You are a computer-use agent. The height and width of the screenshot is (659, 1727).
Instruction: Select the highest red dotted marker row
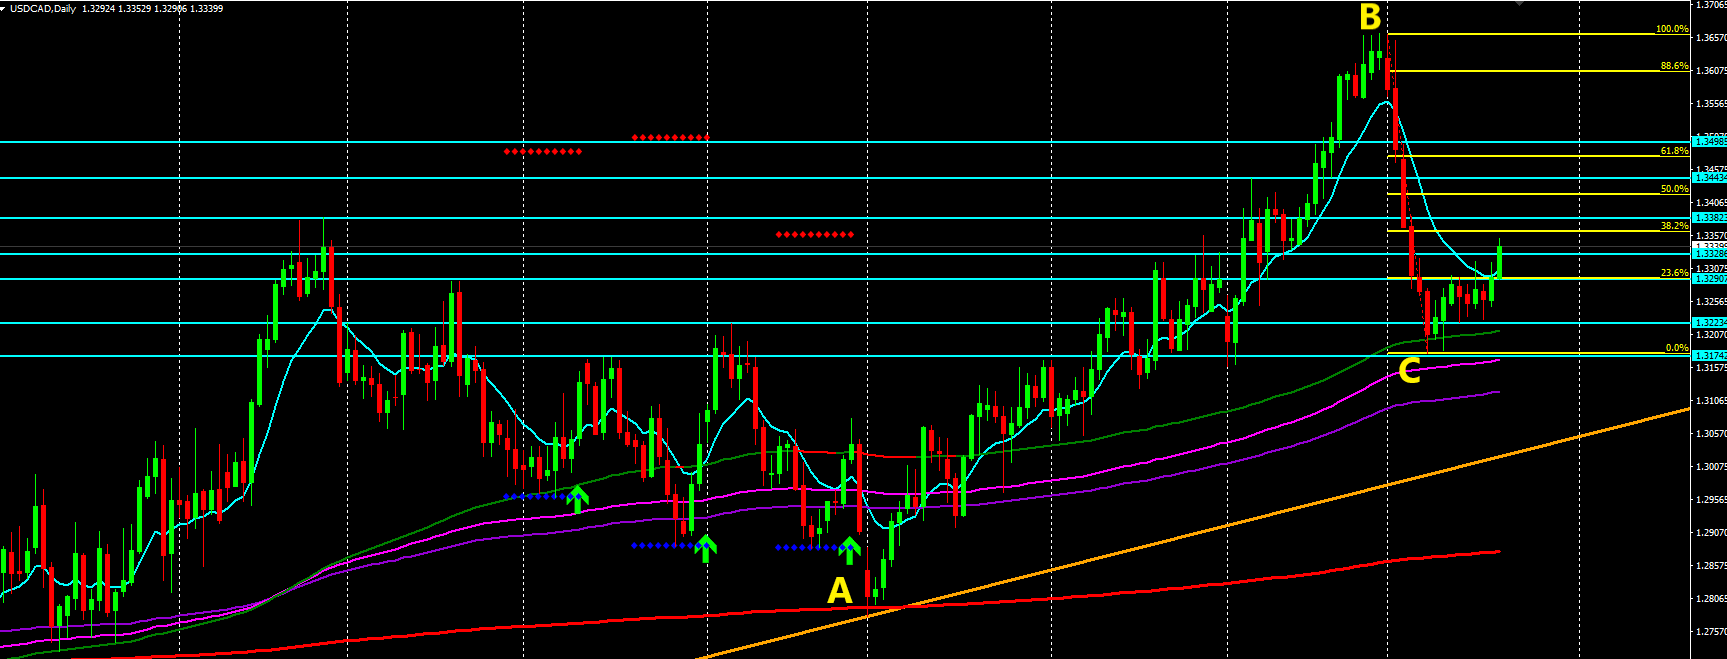coord(670,137)
